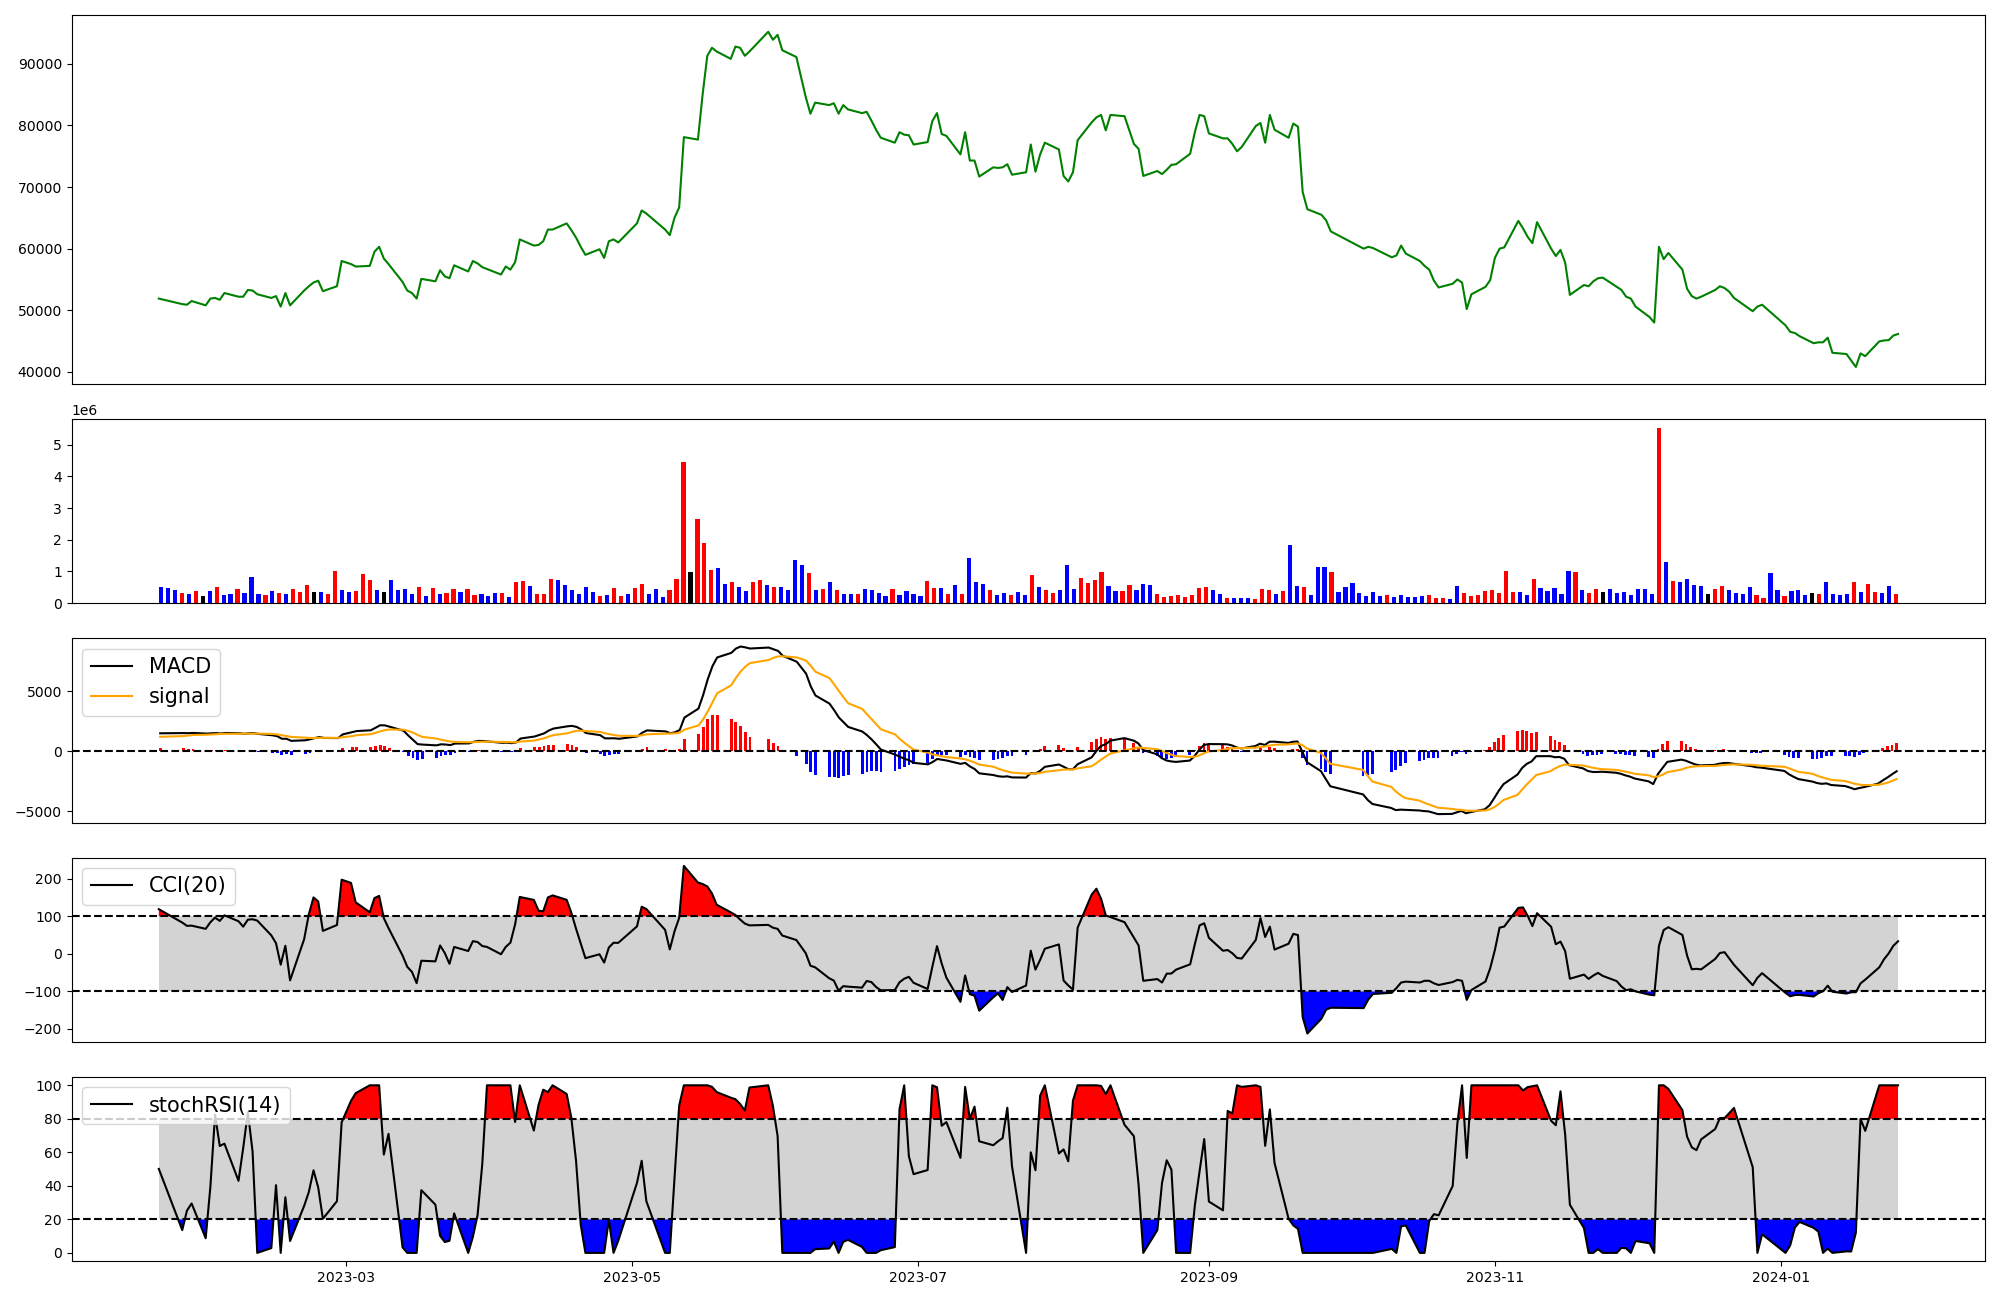This screenshot has width=2000, height=1300.
Task: Click the 2023-05 date axis label
Action: pyautogui.click(x=632, y=1277)
